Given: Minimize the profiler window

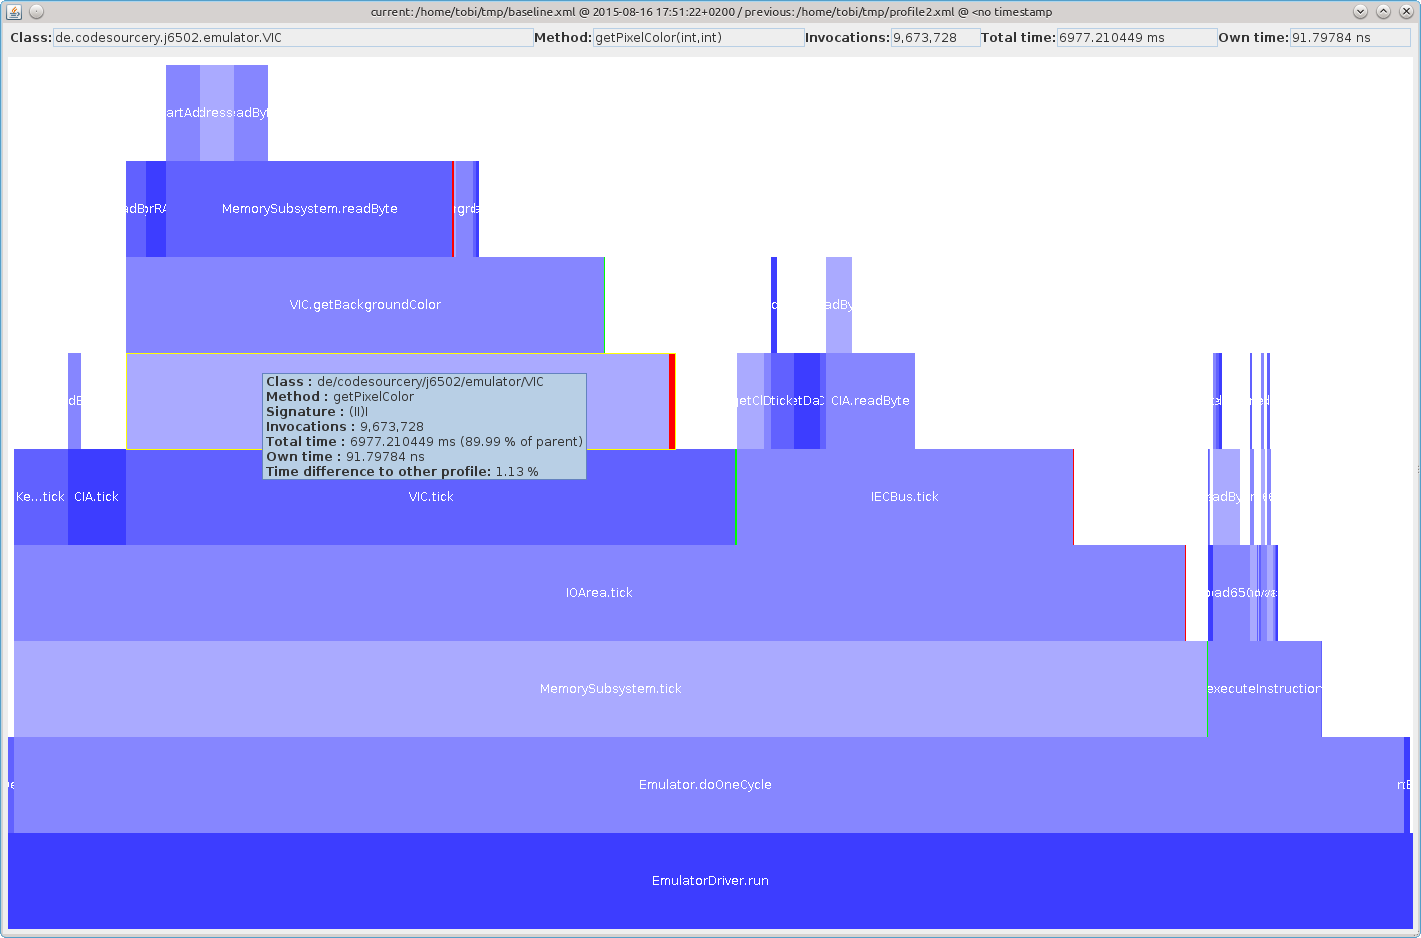Looking at the screenshot, I should [x=1360, y=12].
